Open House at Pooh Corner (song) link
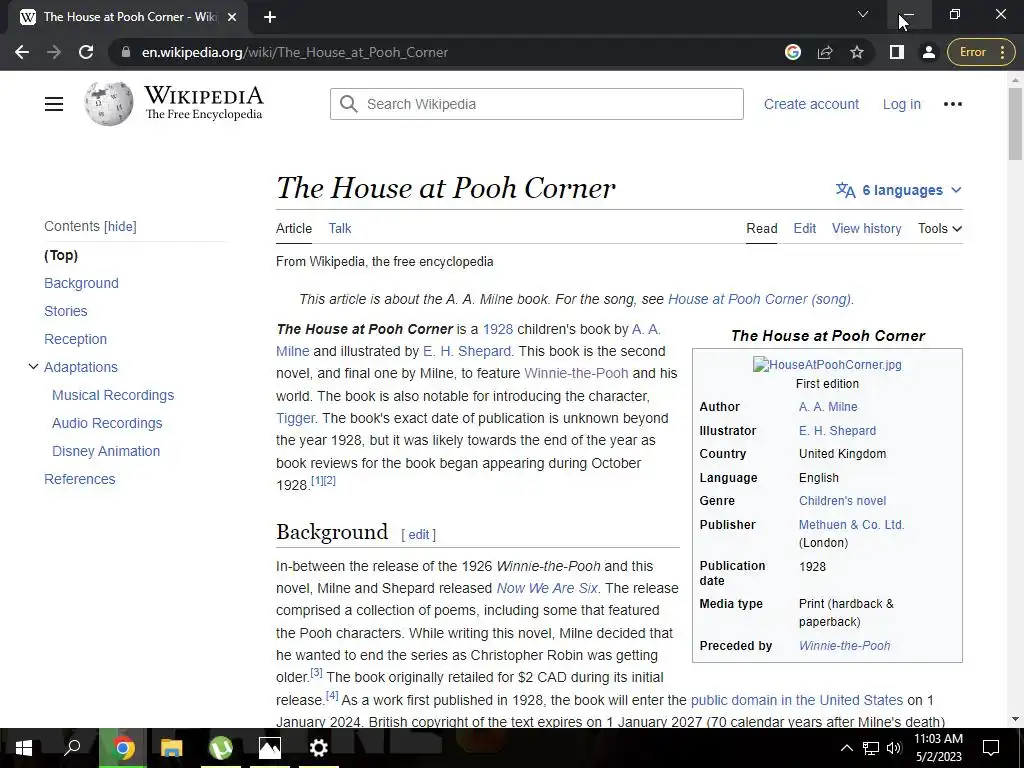1024x768 pixels. pyautogui.click(x=760, y=299)
